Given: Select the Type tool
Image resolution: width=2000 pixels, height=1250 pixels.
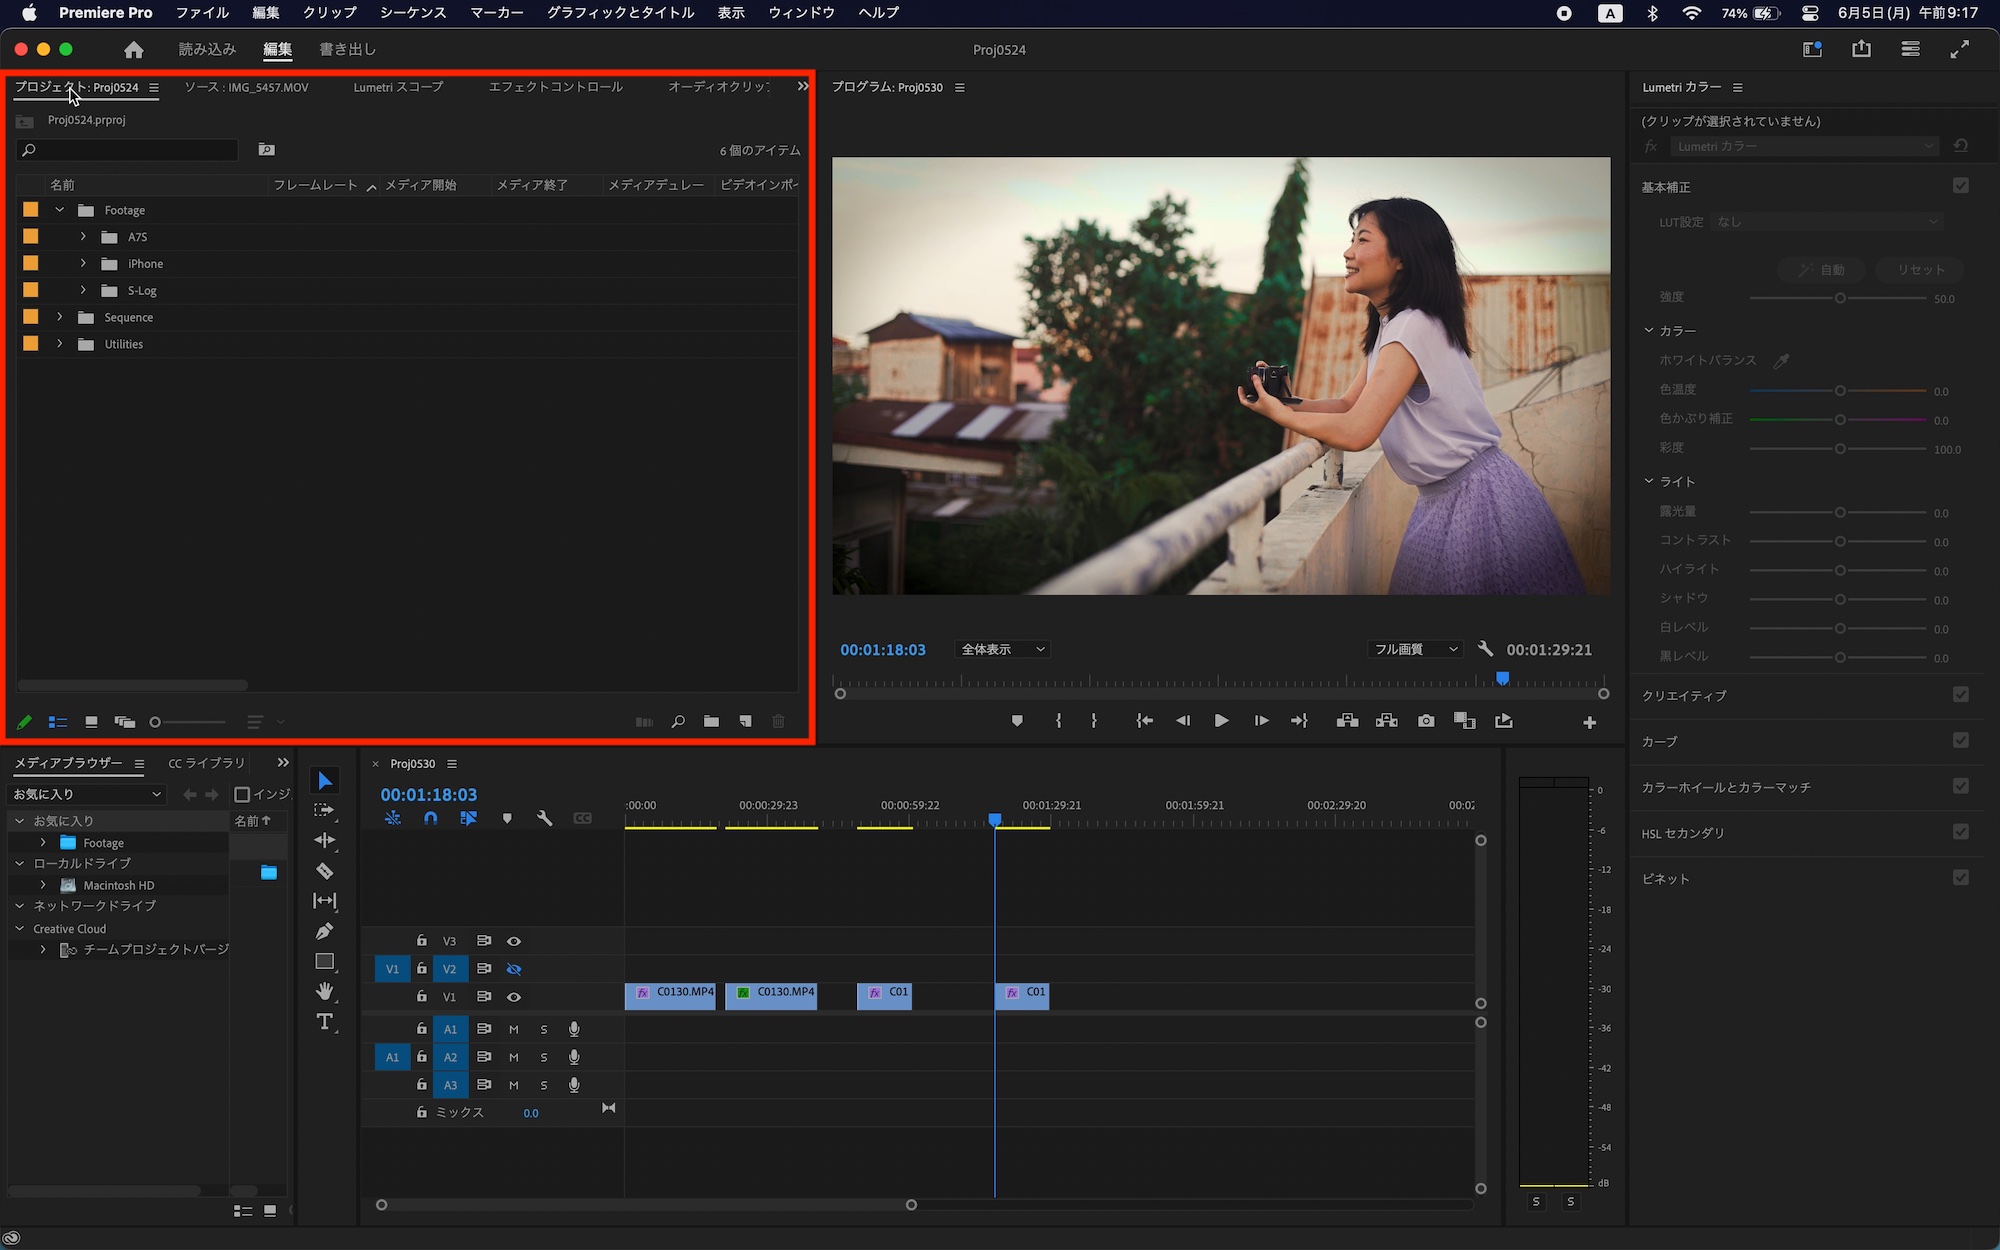Looking at the screenshot, I should point(325,1021).
